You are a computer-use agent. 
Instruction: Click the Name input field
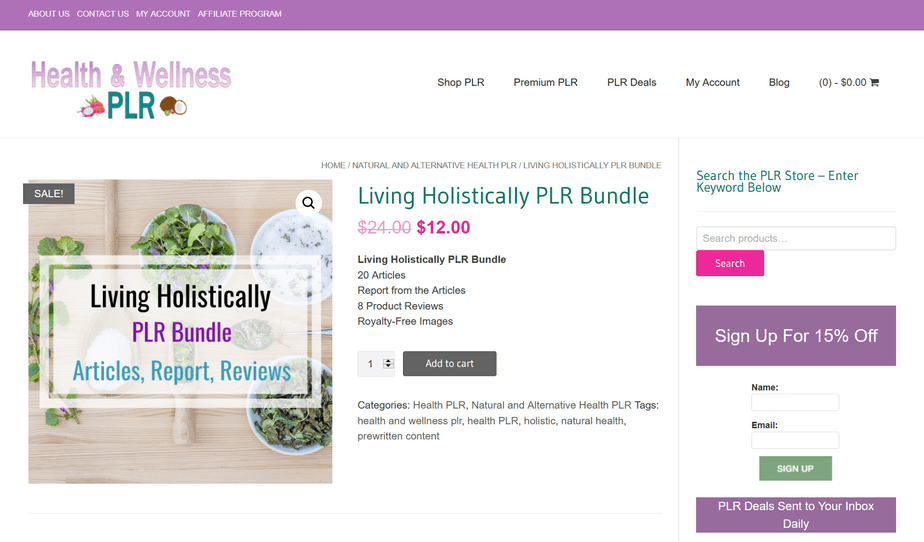click(795, 402)
